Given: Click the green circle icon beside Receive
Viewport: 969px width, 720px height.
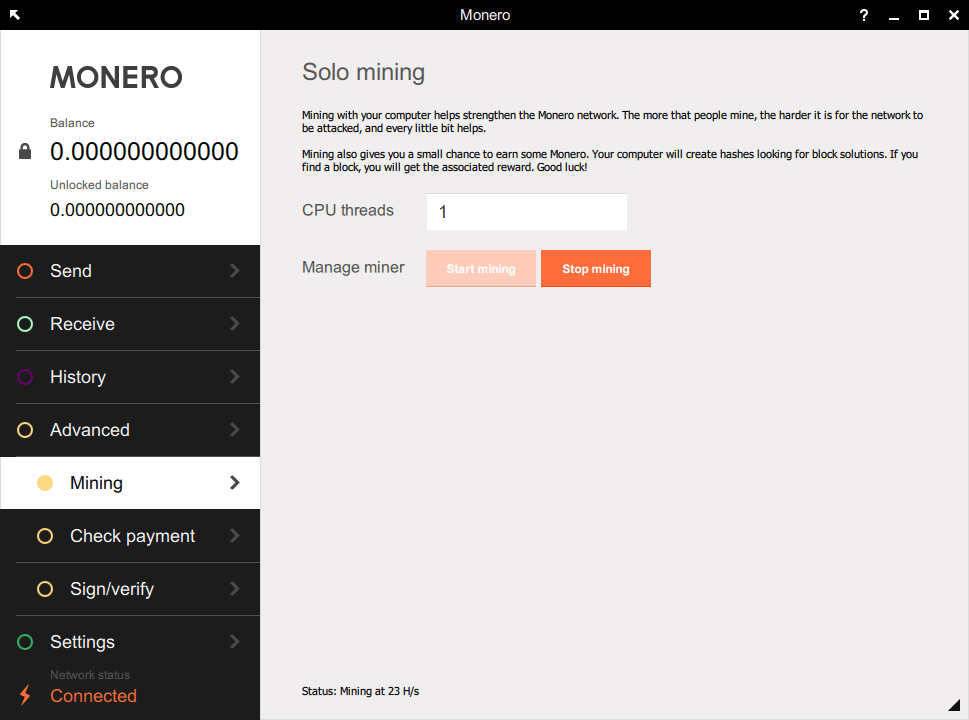Looking at the screenshot, I should [x=25, y=324].
